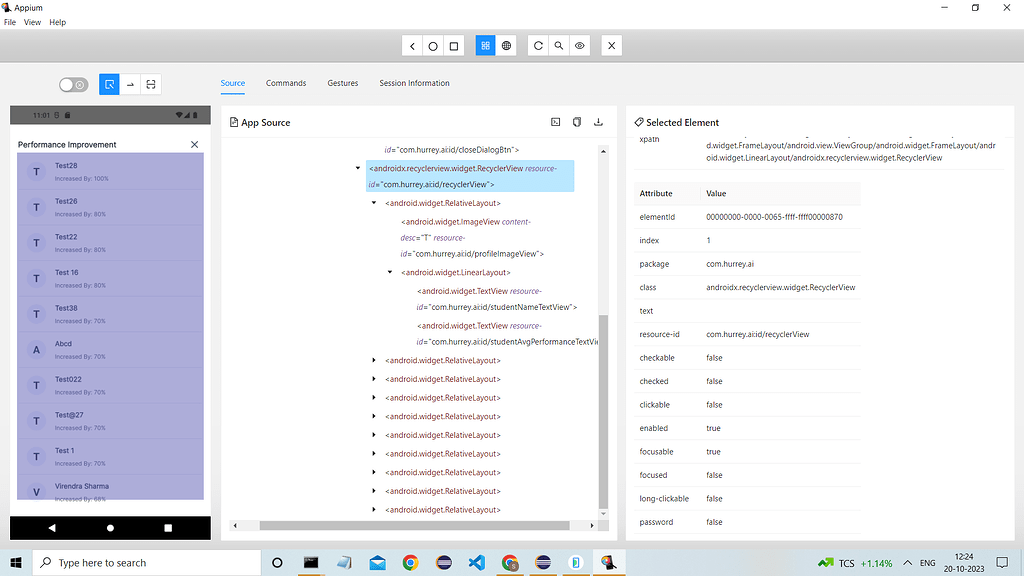This screenshot has width=1024, height=576.
Task: Open the File menu
Action: [x=9, y=22]
